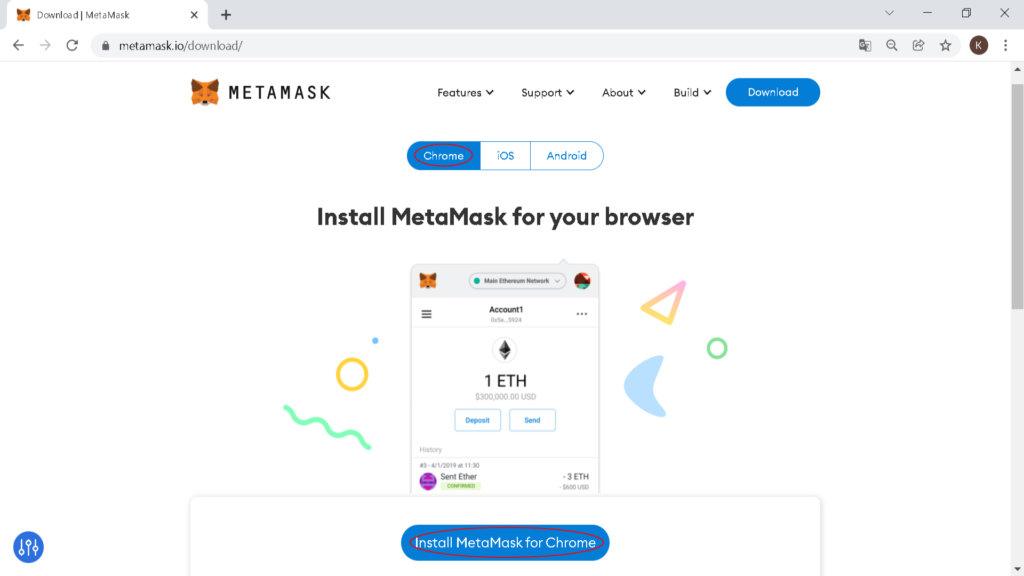Expand the Features dropdown

[x=465, y=92]
